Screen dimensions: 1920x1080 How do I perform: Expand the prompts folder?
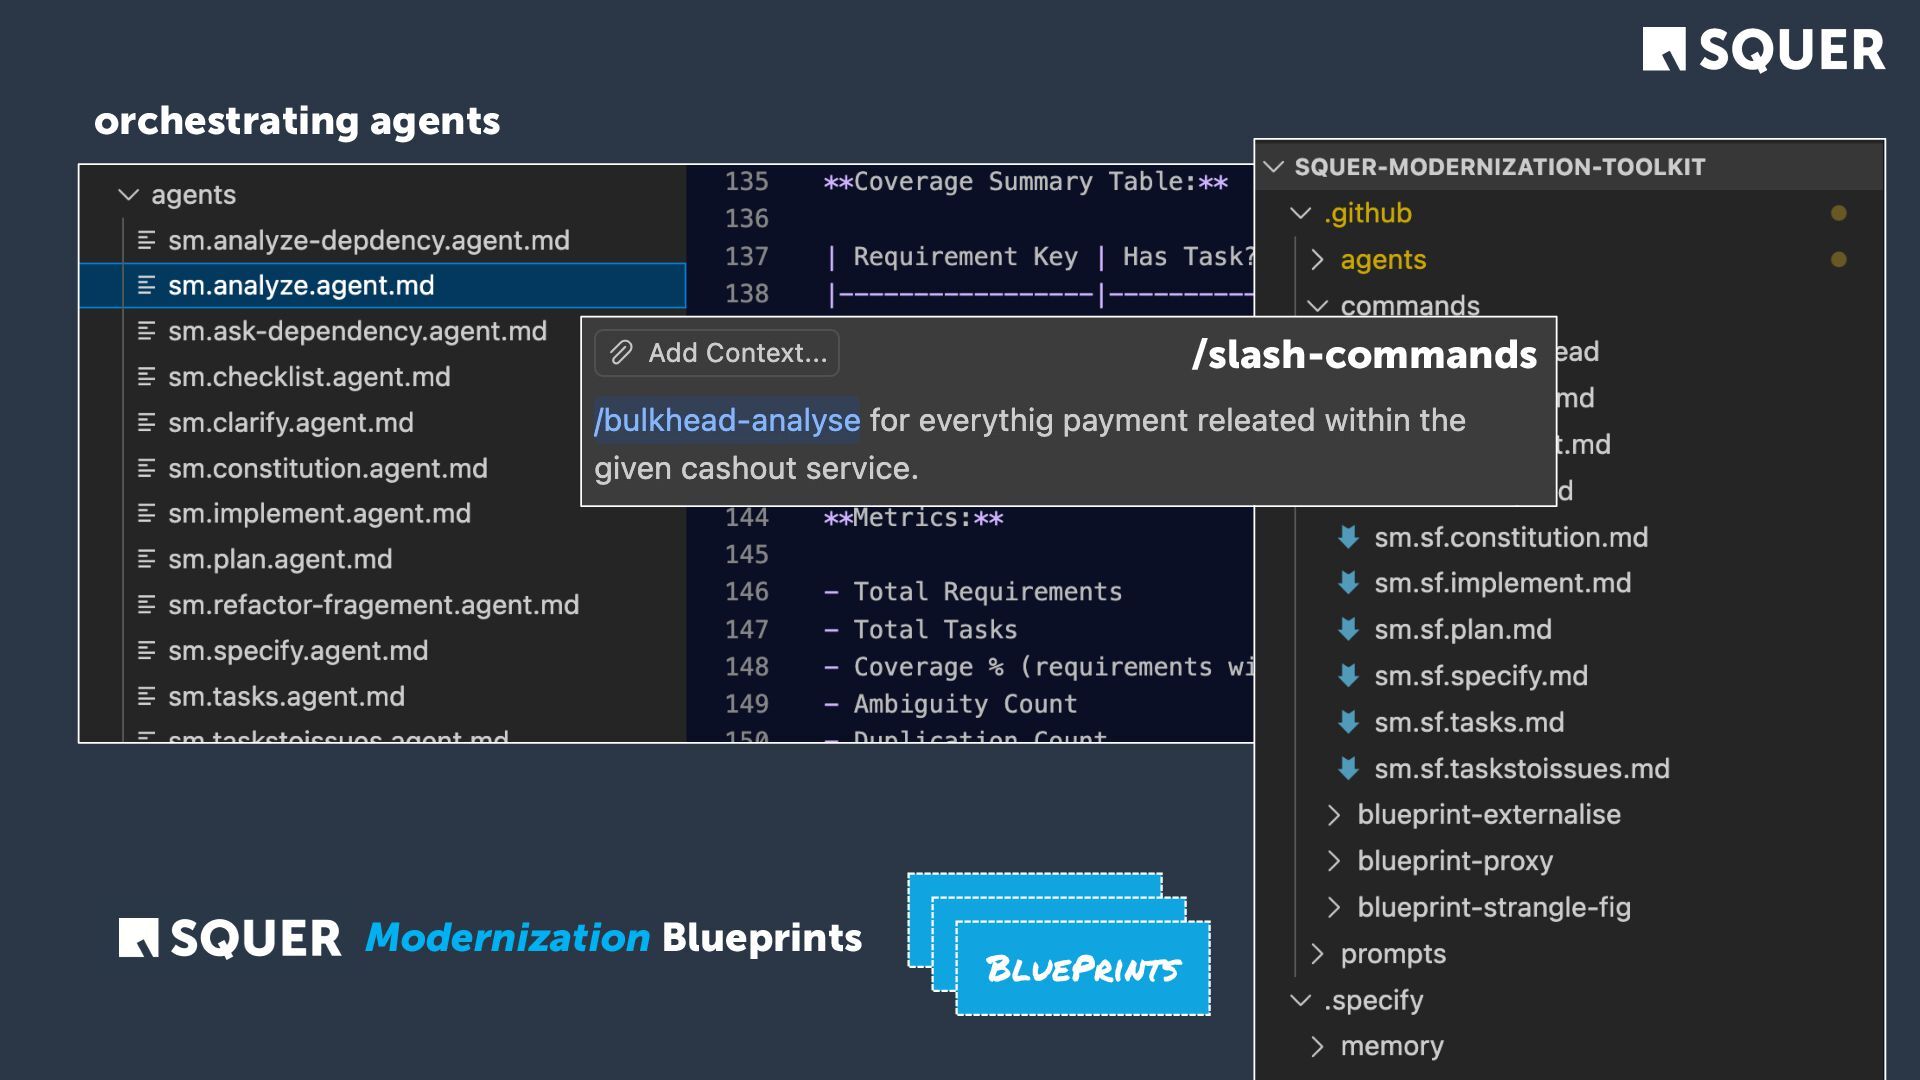(1317, 954)
